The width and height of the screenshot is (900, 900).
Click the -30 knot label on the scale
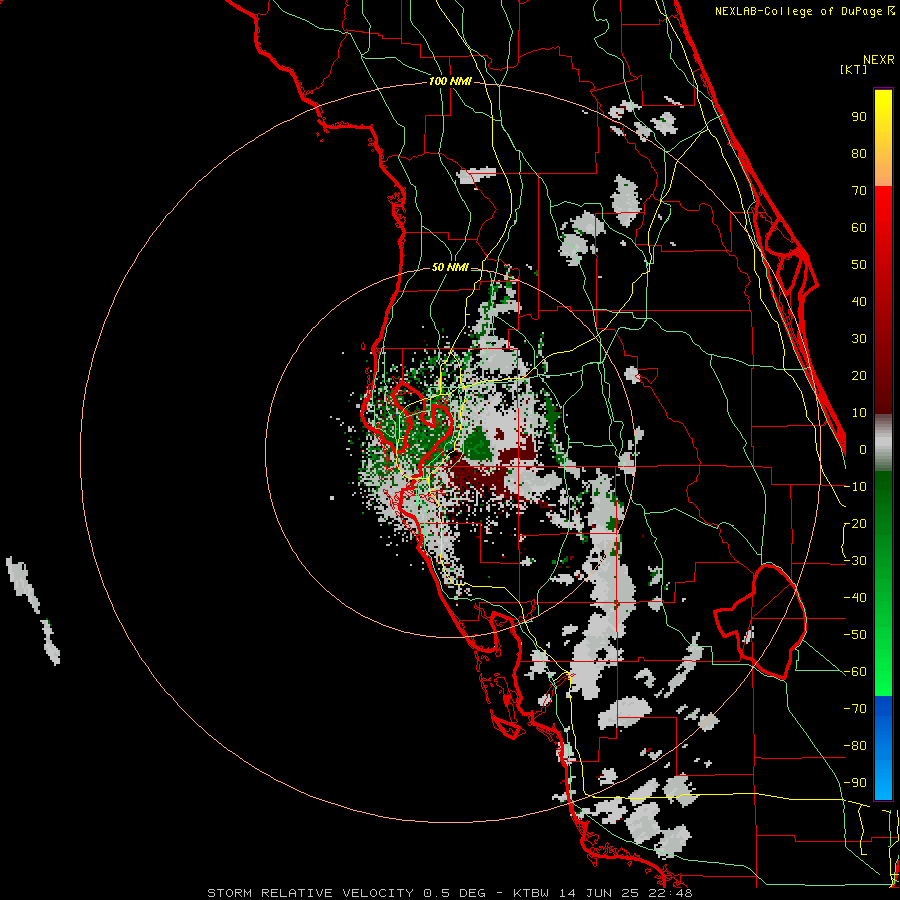coord(855,561)
